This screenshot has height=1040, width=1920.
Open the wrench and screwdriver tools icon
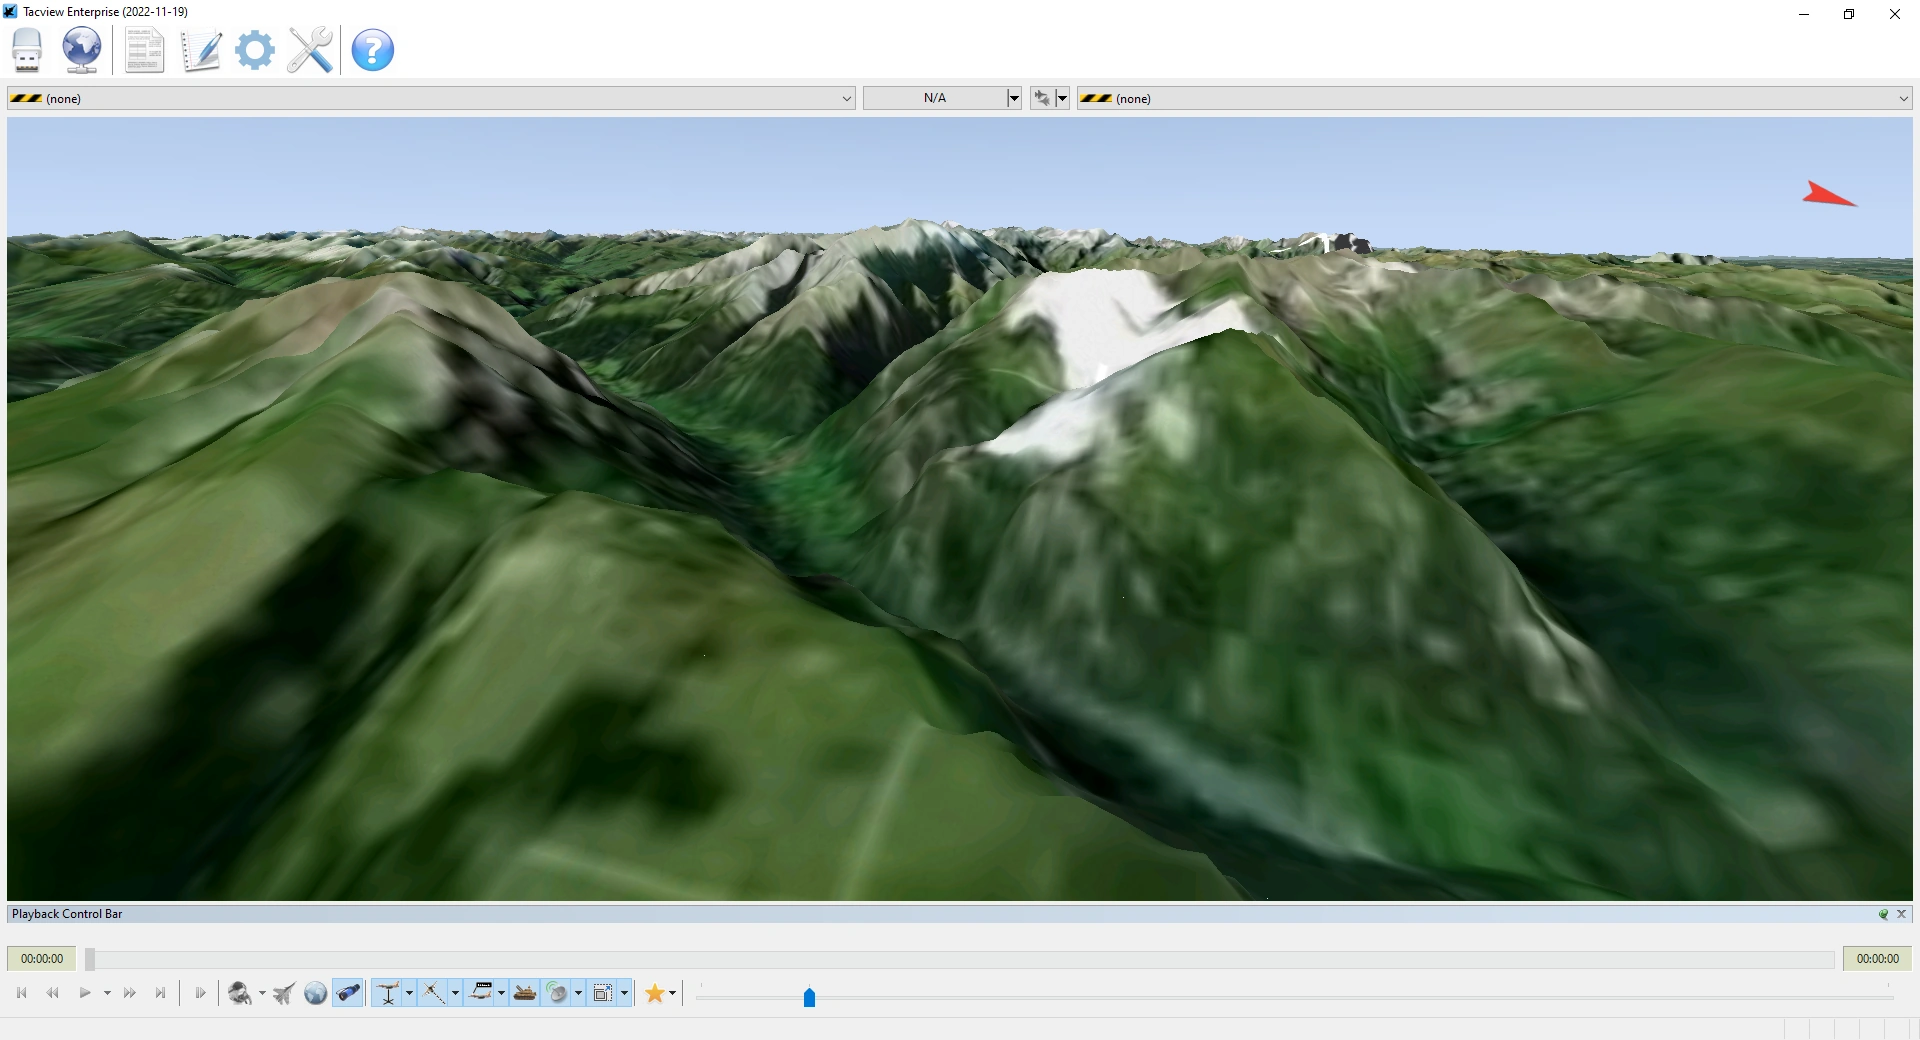(310, 50)
